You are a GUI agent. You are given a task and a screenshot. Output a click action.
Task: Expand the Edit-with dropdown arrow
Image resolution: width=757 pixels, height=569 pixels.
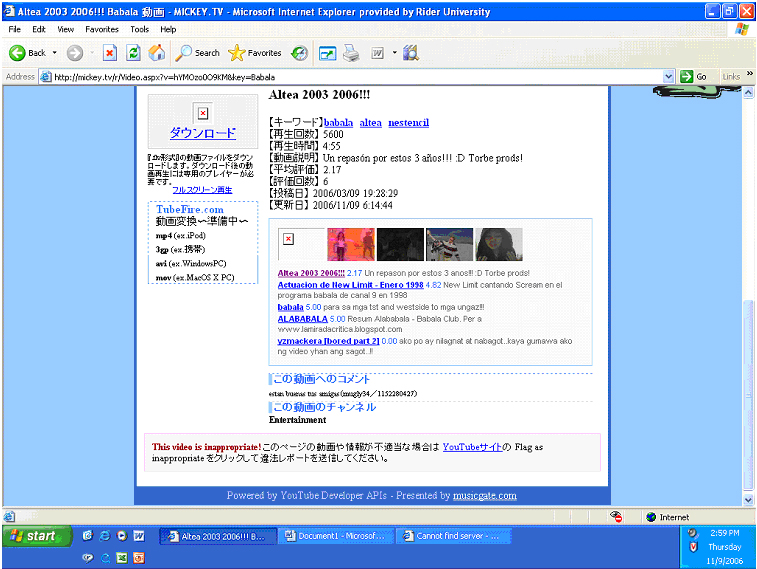(394, 53)
